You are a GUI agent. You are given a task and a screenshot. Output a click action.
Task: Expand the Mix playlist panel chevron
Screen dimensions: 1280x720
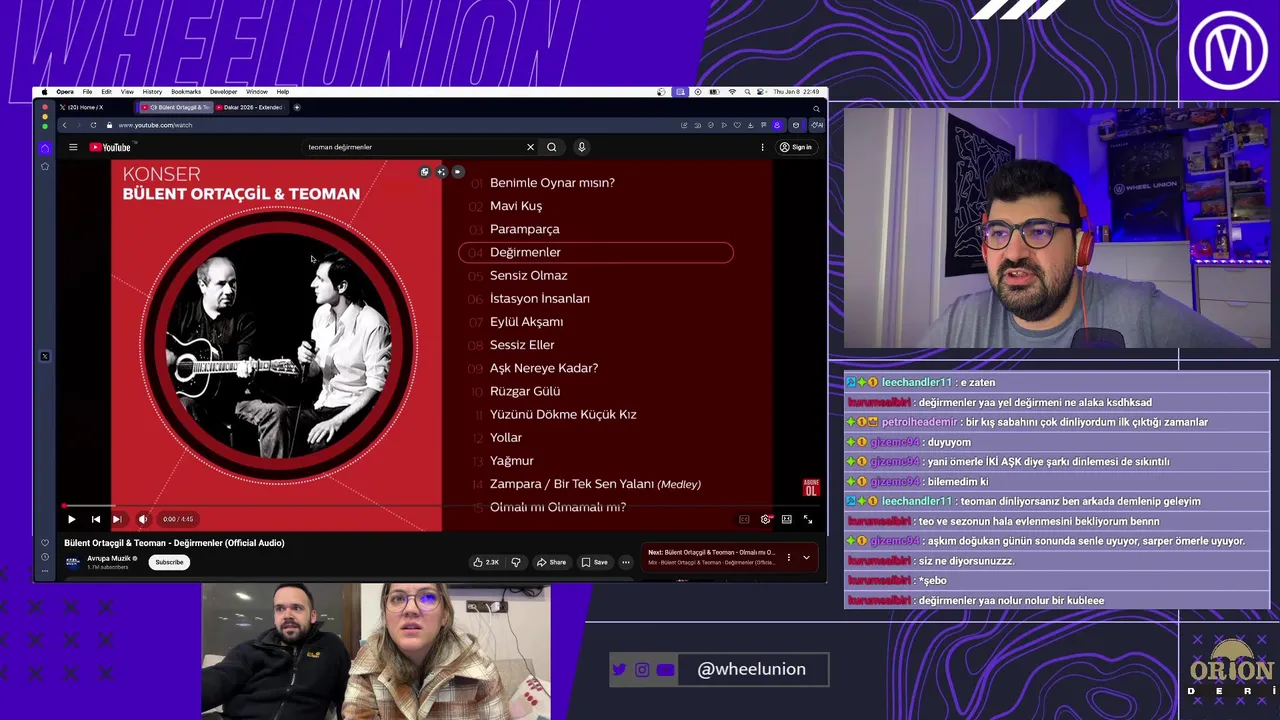(x=806, y=557)
